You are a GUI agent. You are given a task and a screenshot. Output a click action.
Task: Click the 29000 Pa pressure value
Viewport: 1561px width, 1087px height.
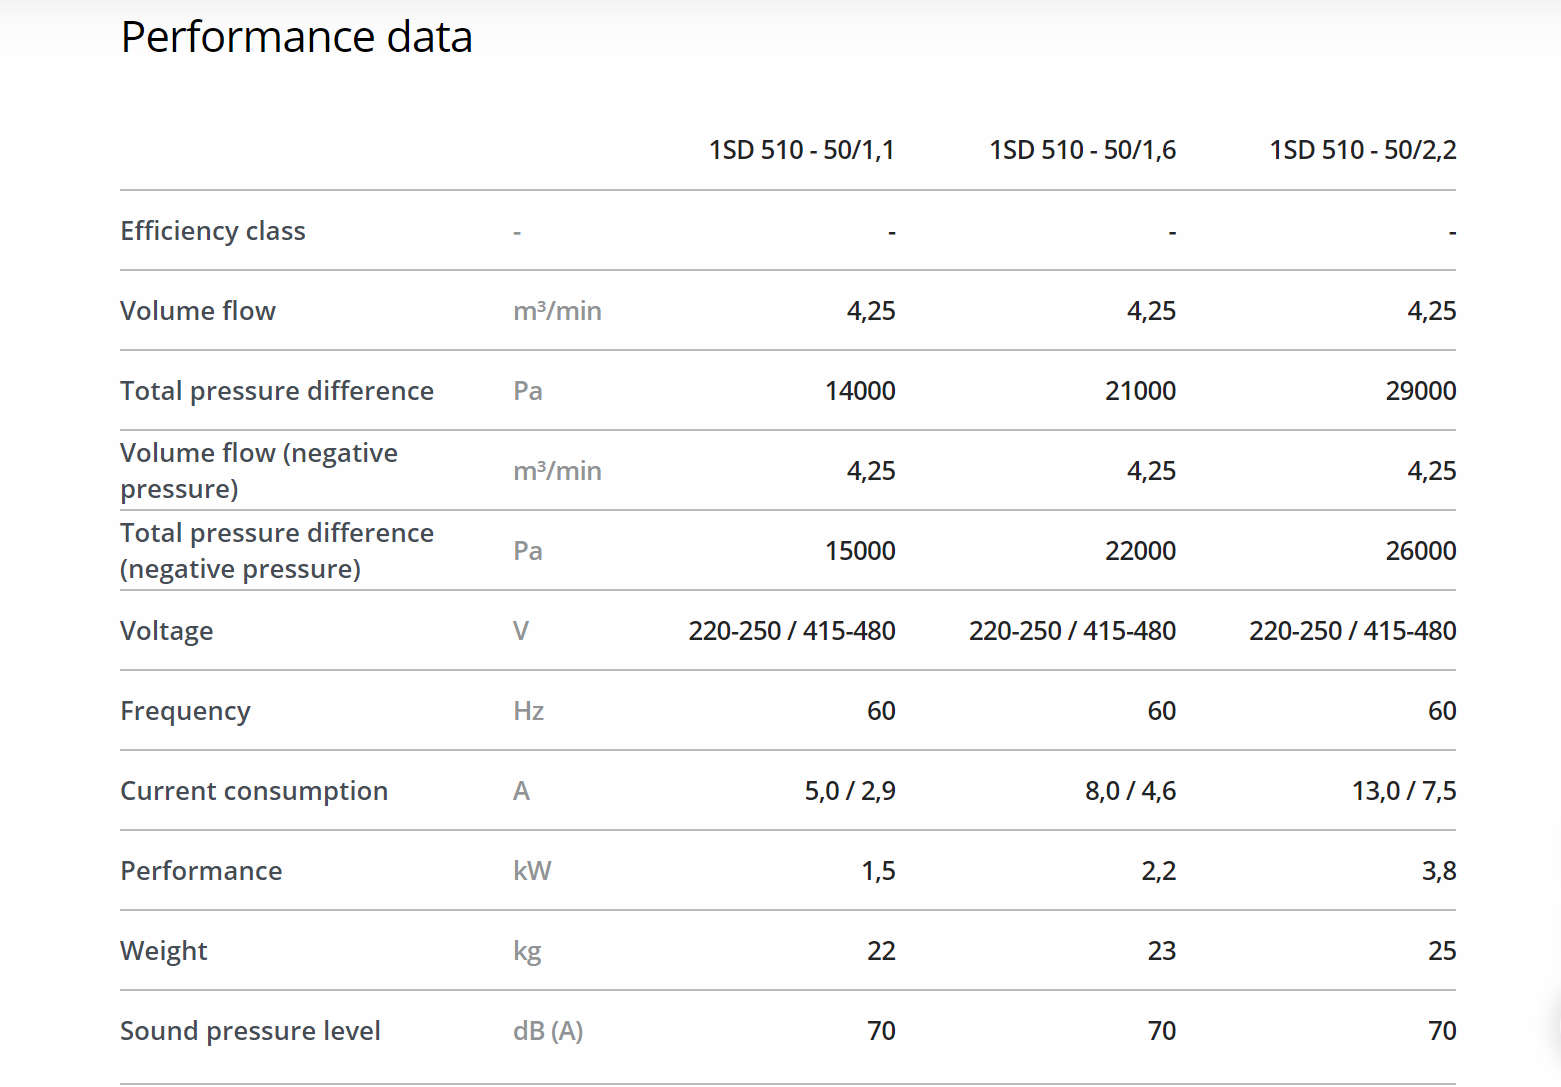(1420, 391)
